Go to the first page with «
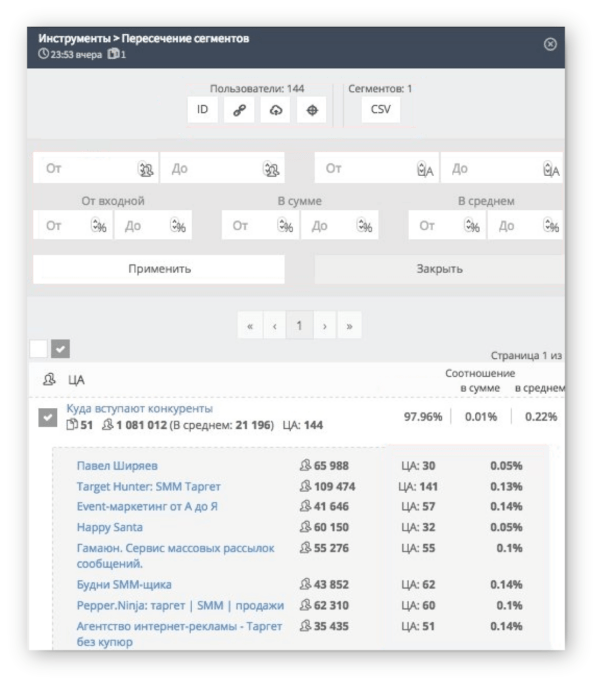The image size is (600, 685). coord(250,325)
